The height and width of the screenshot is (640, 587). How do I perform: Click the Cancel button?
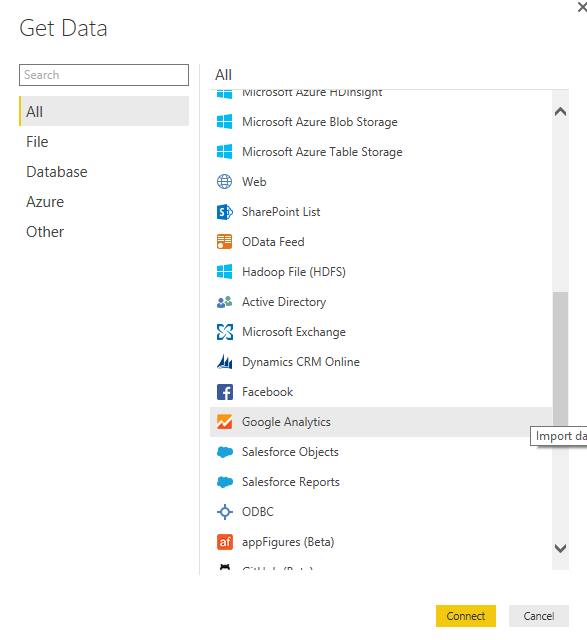(539, 616)
